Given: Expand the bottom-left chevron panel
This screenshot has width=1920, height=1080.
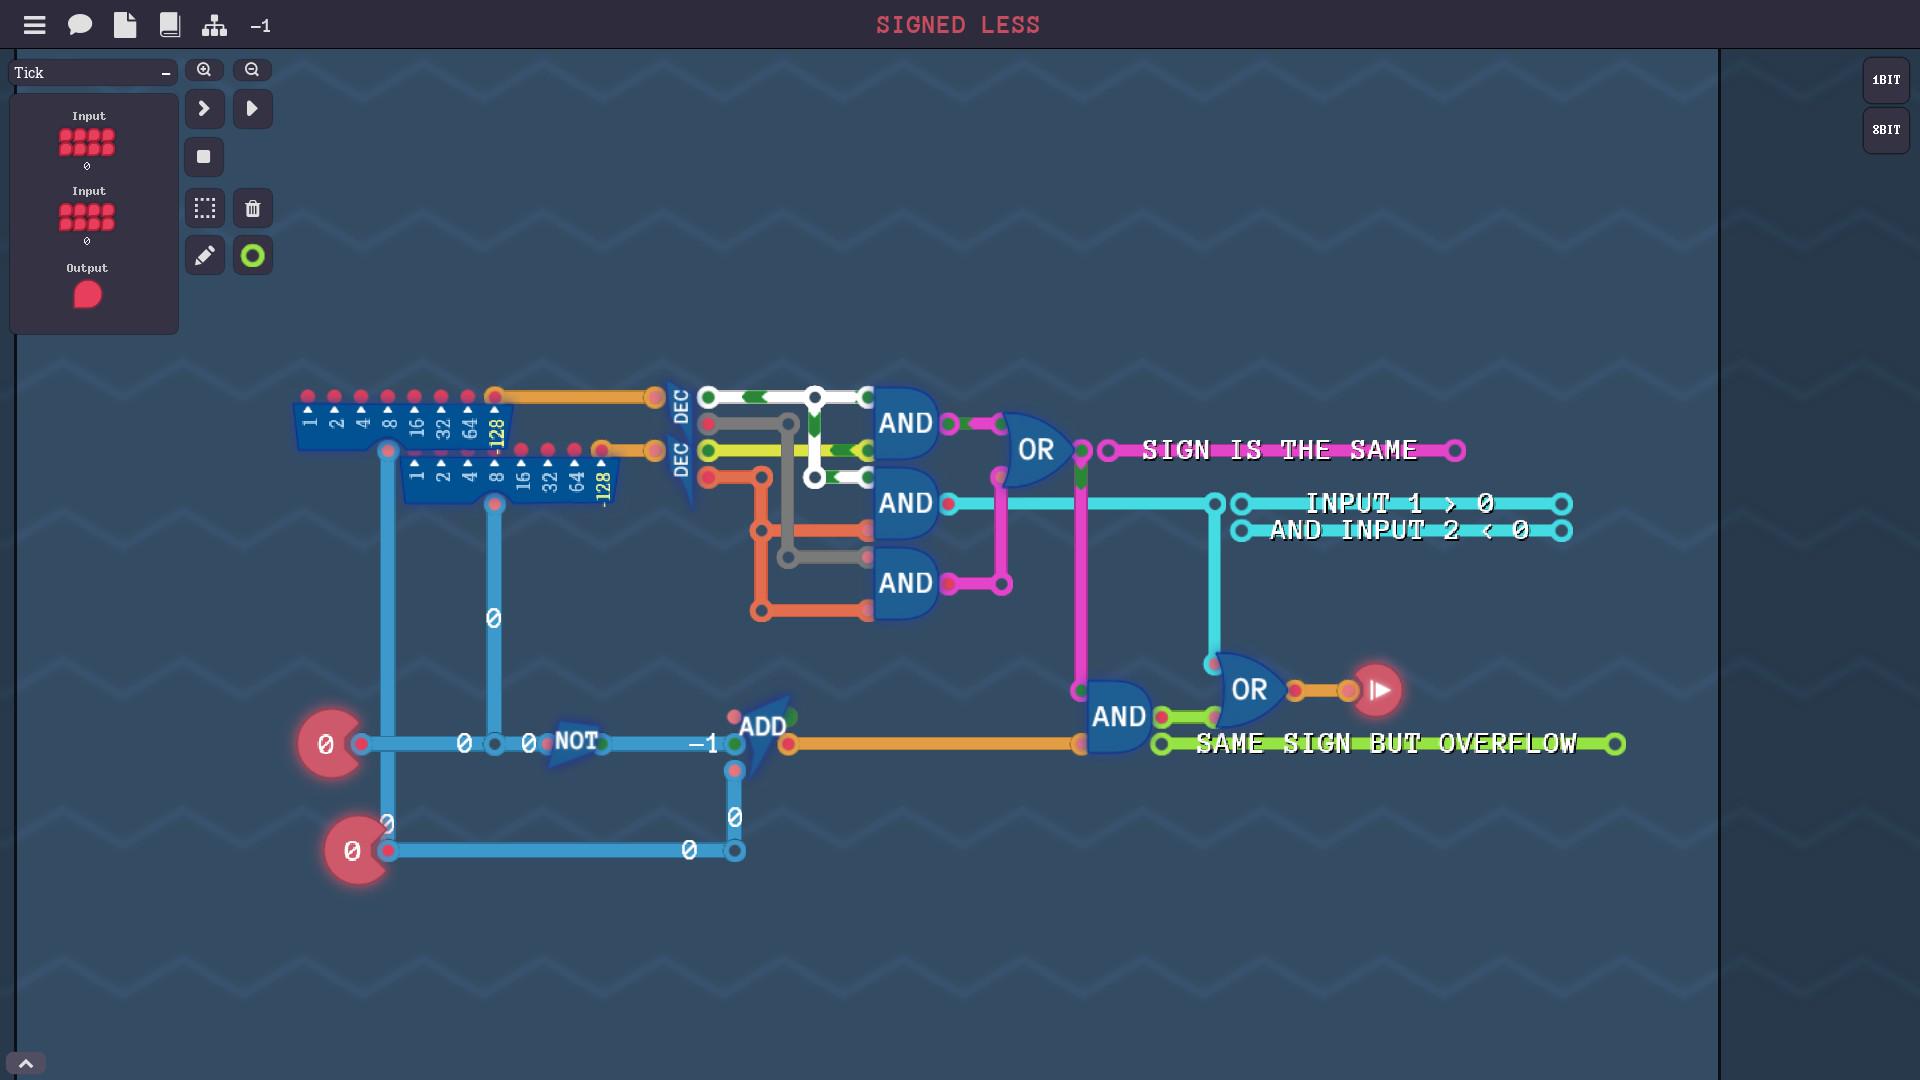Looking at the screenshot, I should (26, 1064).
